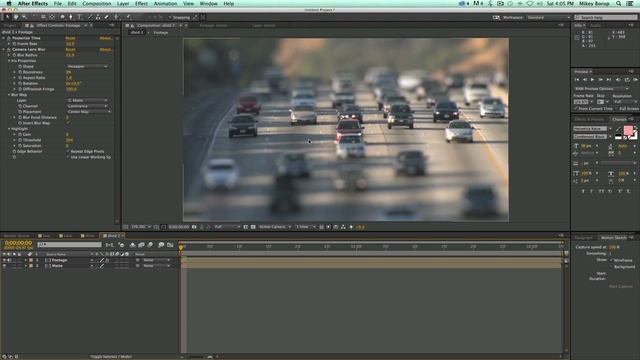Click Play in Preview panel
Screen dimensions: 640x360
click(x=592, y=80)
